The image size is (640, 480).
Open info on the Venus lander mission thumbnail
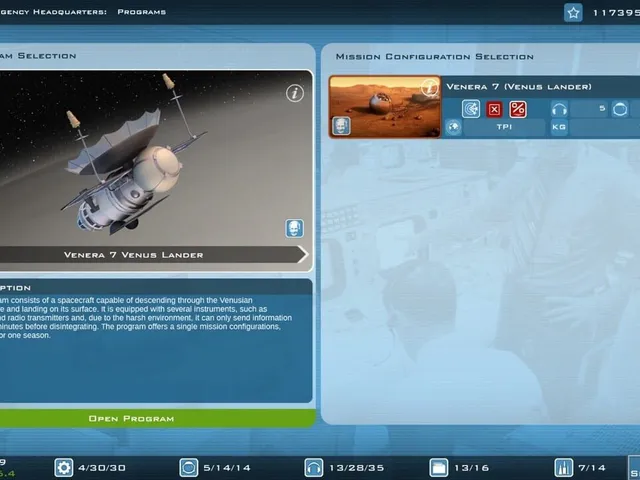click(429, 87)
